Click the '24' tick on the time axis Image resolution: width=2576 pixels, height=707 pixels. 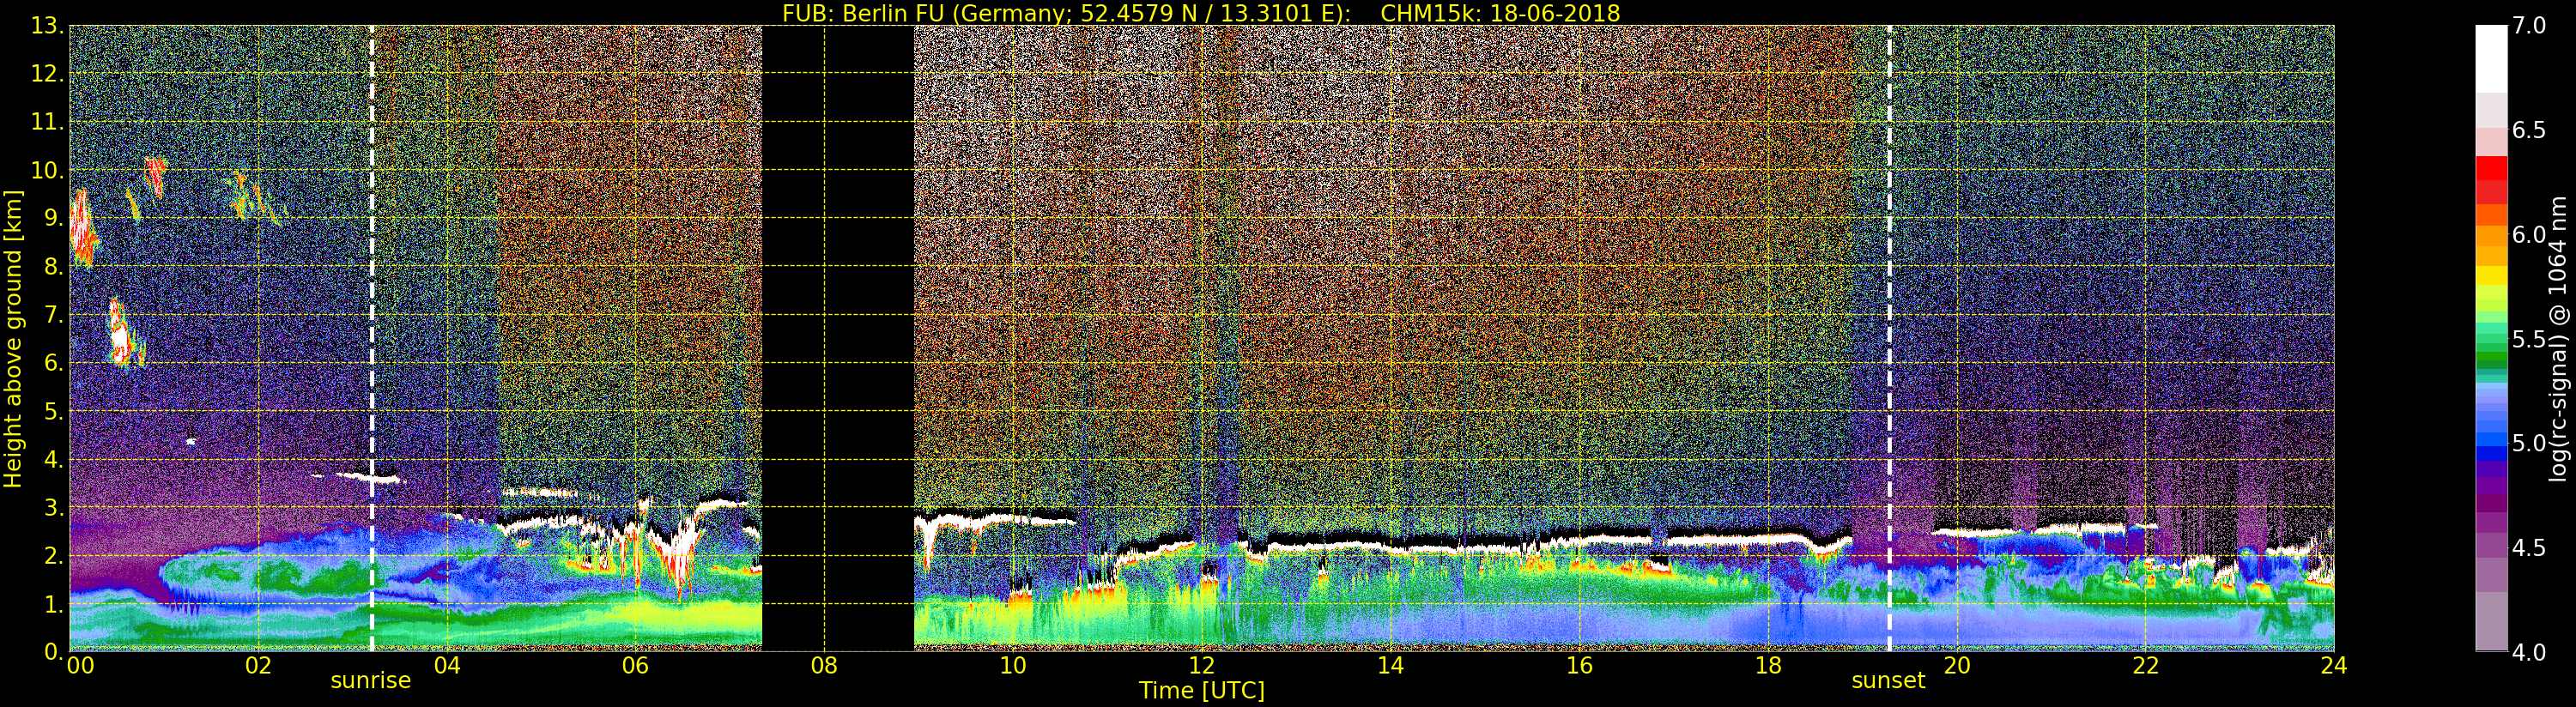pos(2334,665)
